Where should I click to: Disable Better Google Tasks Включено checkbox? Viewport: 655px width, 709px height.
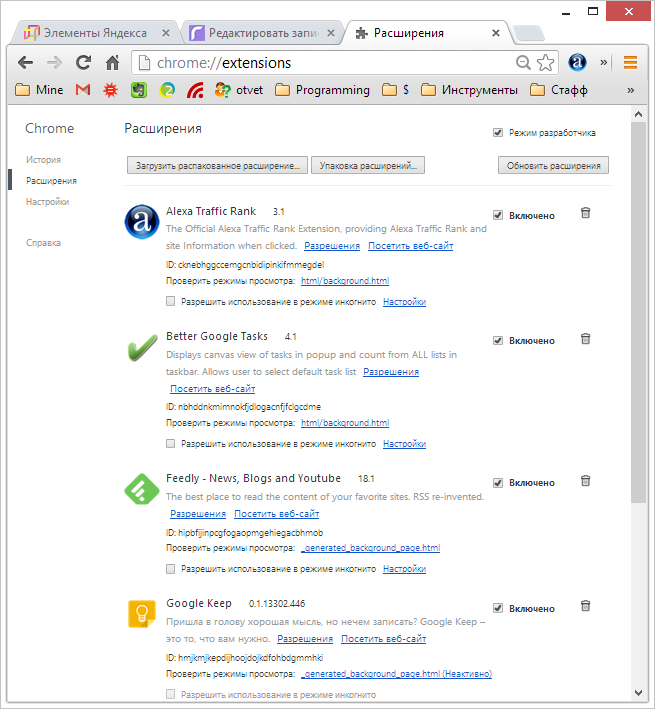click(498, 340)
